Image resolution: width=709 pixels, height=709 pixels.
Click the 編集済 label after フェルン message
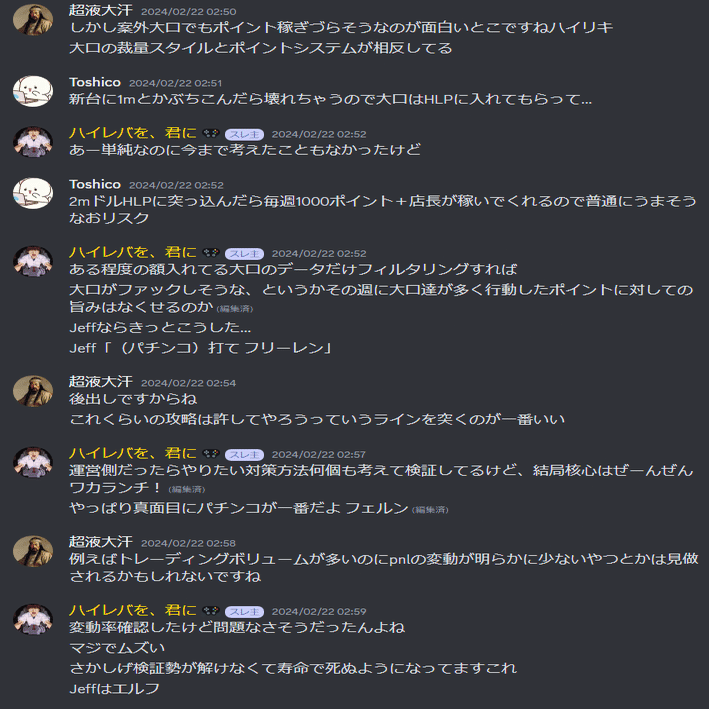click(430, 510)
